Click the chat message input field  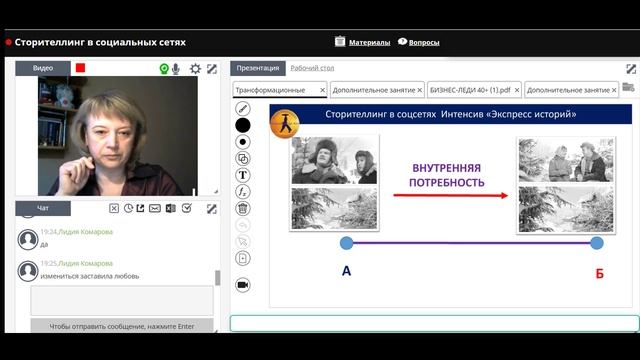click(x=122, y=300)
